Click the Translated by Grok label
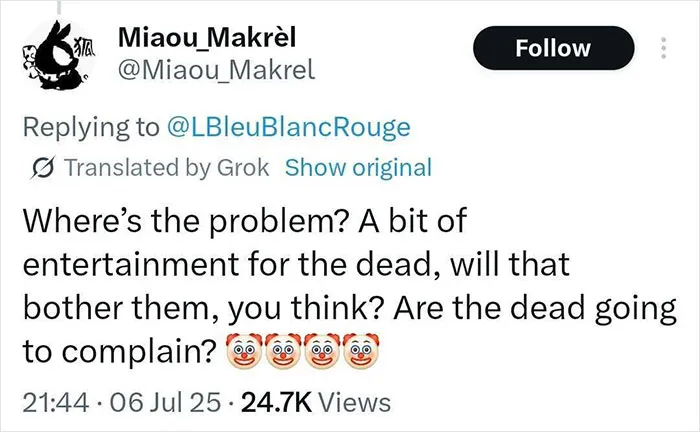Image resolution: width=700 pixels, height=432 pixels. tap(167, 168)
